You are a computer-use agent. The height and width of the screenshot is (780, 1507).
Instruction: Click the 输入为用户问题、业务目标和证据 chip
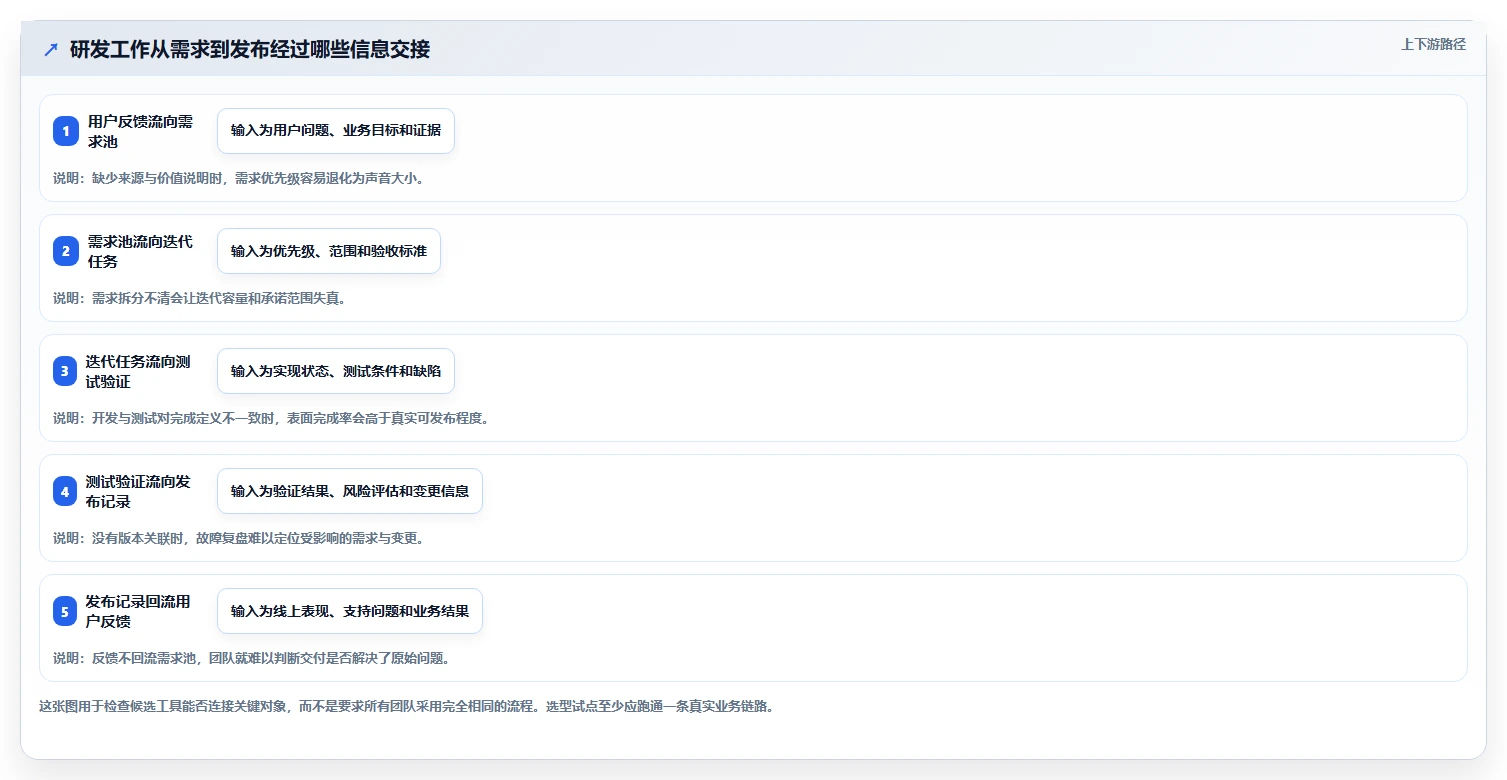(x=336, y=131)
